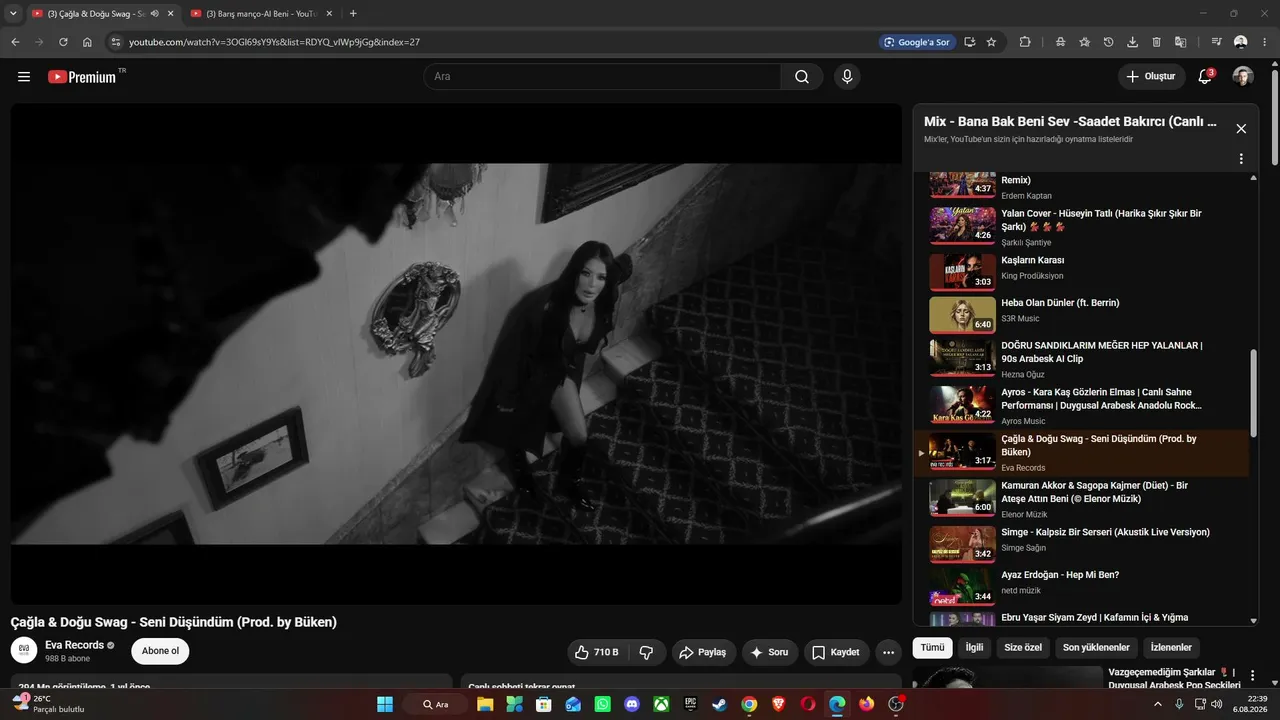Click the Eva Records channel avatar
The image size is (1280, 720).
[24, 651]
